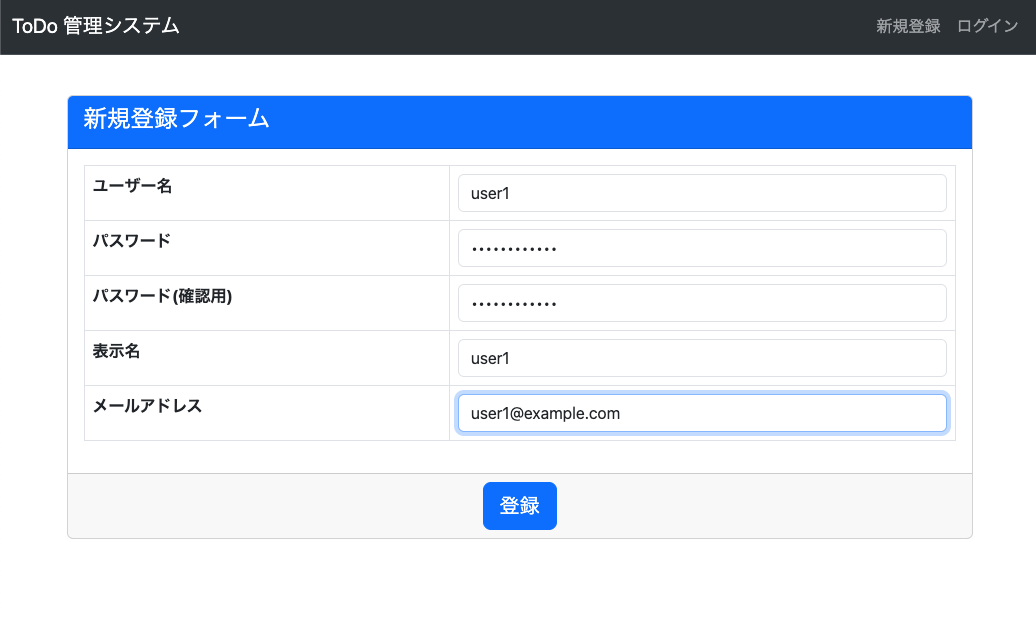This screenshot has height=617, width=1036.
Task: Focus the メールアドレス field with user1@example.com
Action: (702, 413)
